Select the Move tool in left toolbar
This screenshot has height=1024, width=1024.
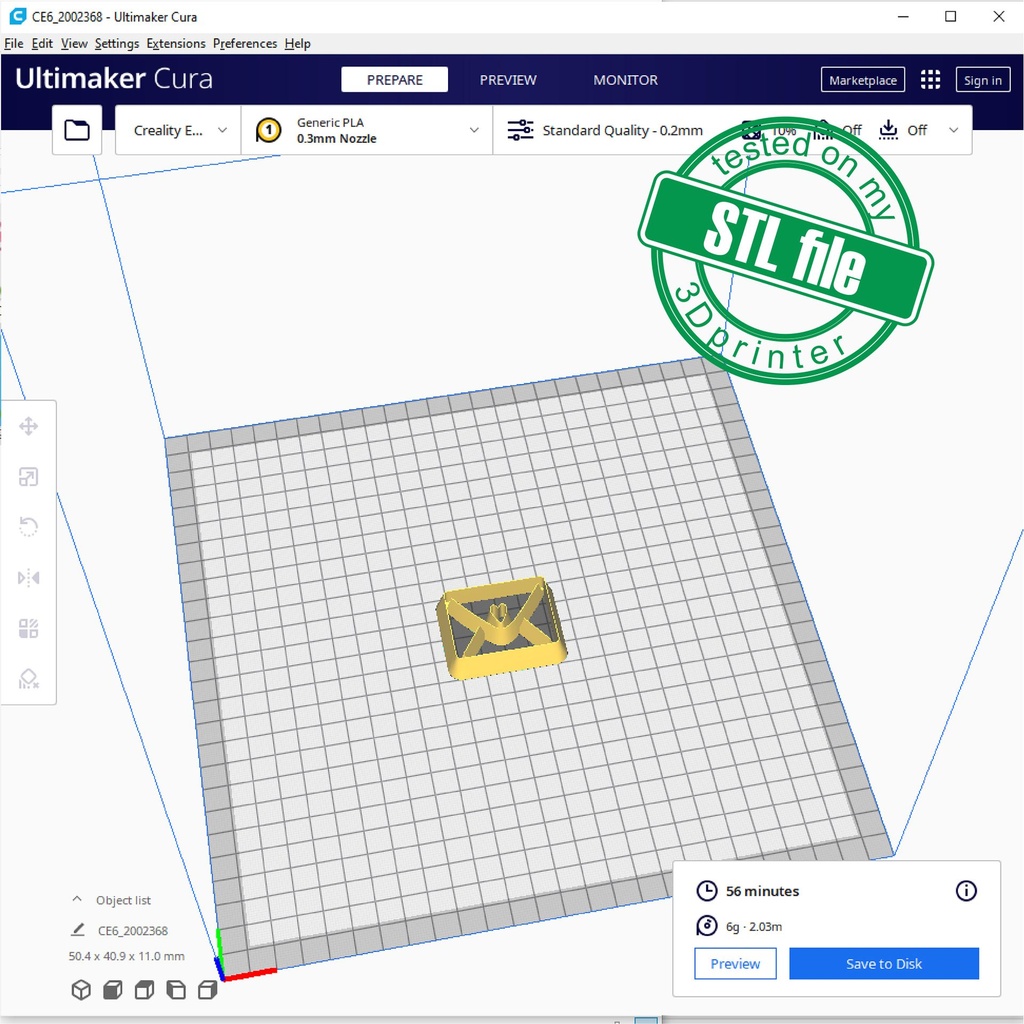point(28,427)
